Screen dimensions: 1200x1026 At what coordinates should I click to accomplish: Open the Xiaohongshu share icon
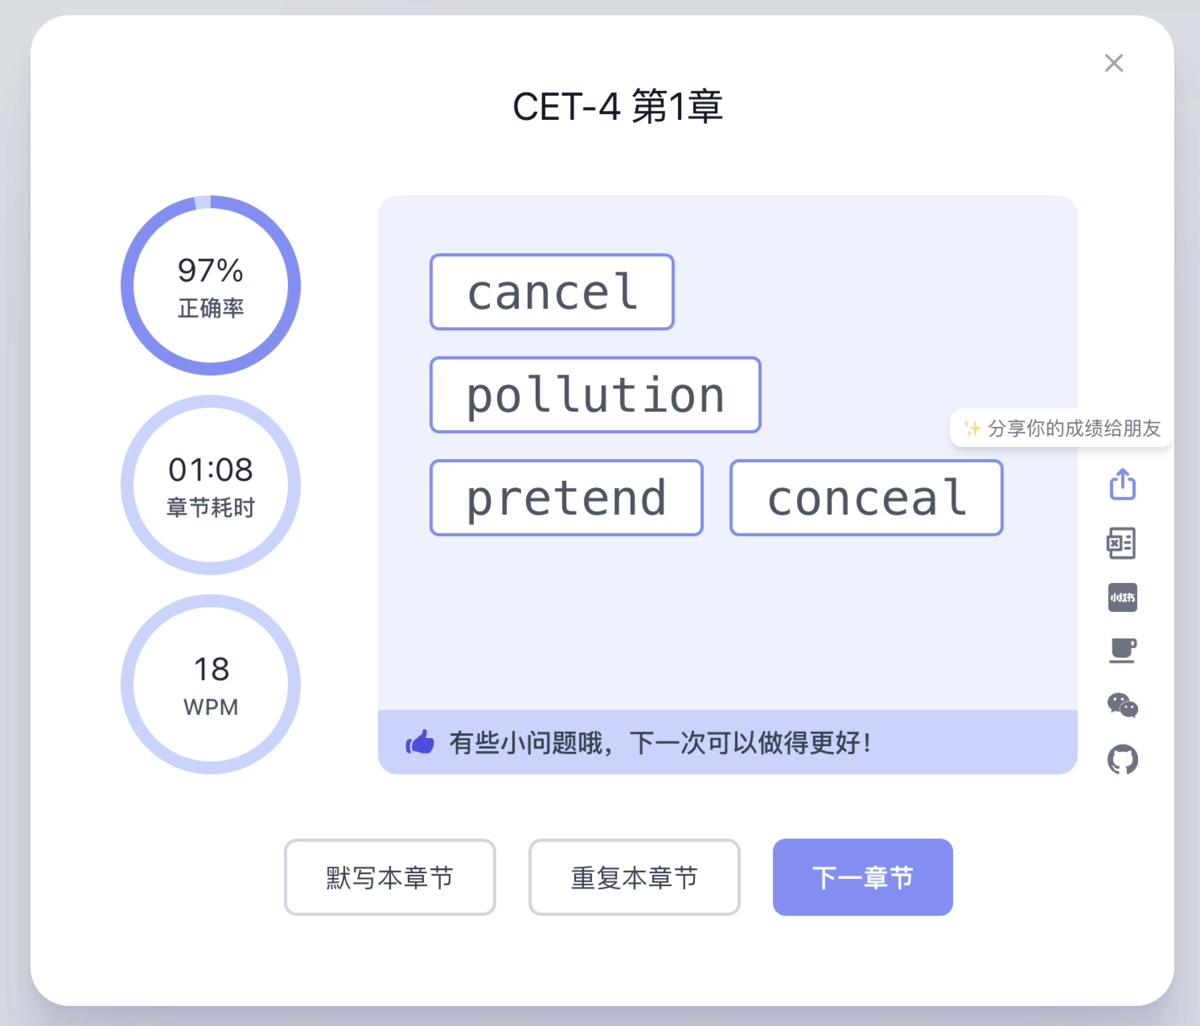[1122, 597]
